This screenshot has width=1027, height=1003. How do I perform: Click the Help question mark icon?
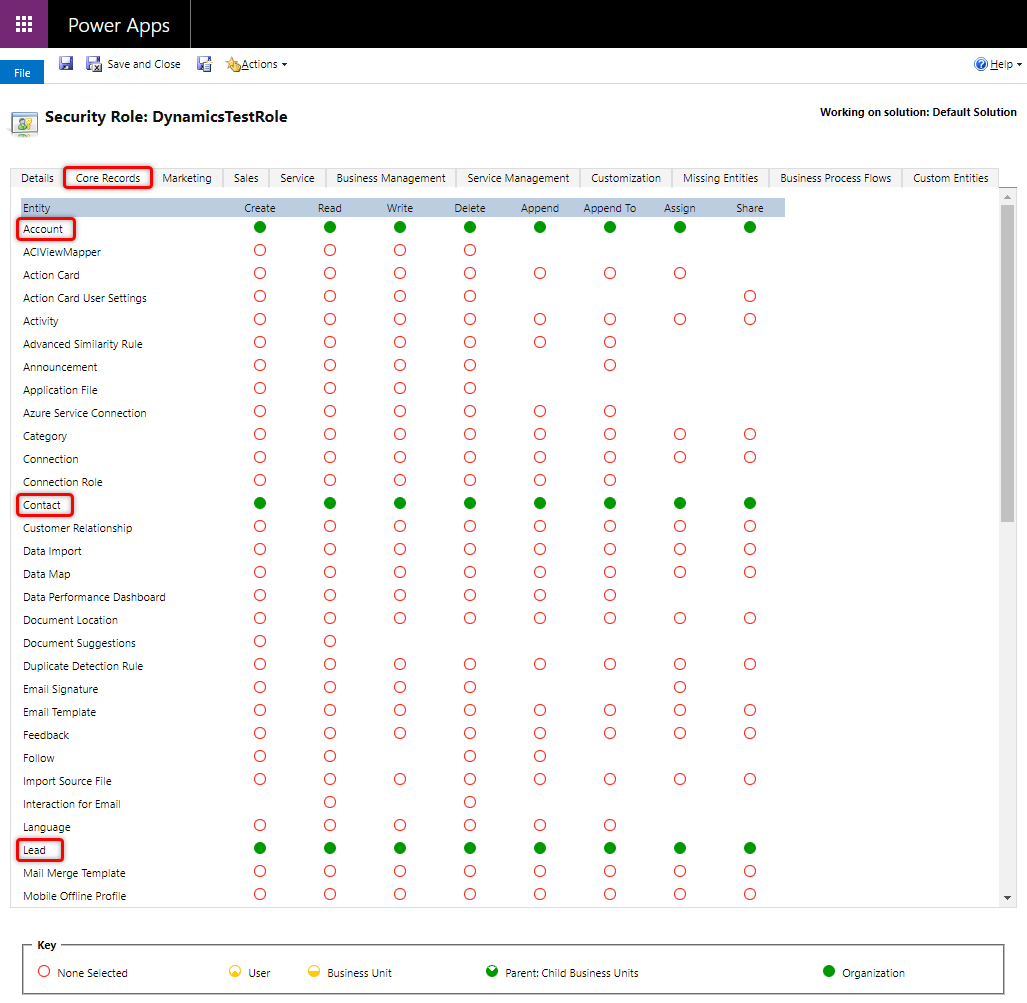[x=980, y=64]
